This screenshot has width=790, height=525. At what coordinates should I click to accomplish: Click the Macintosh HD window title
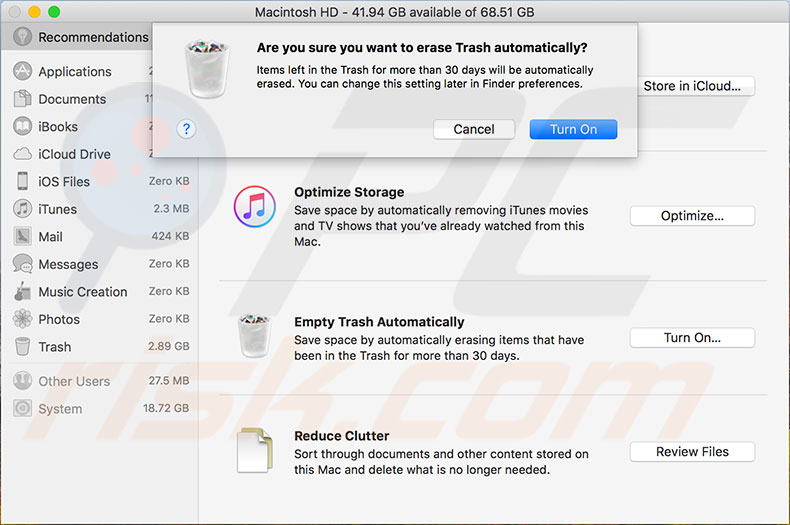(x=394, y=12)
